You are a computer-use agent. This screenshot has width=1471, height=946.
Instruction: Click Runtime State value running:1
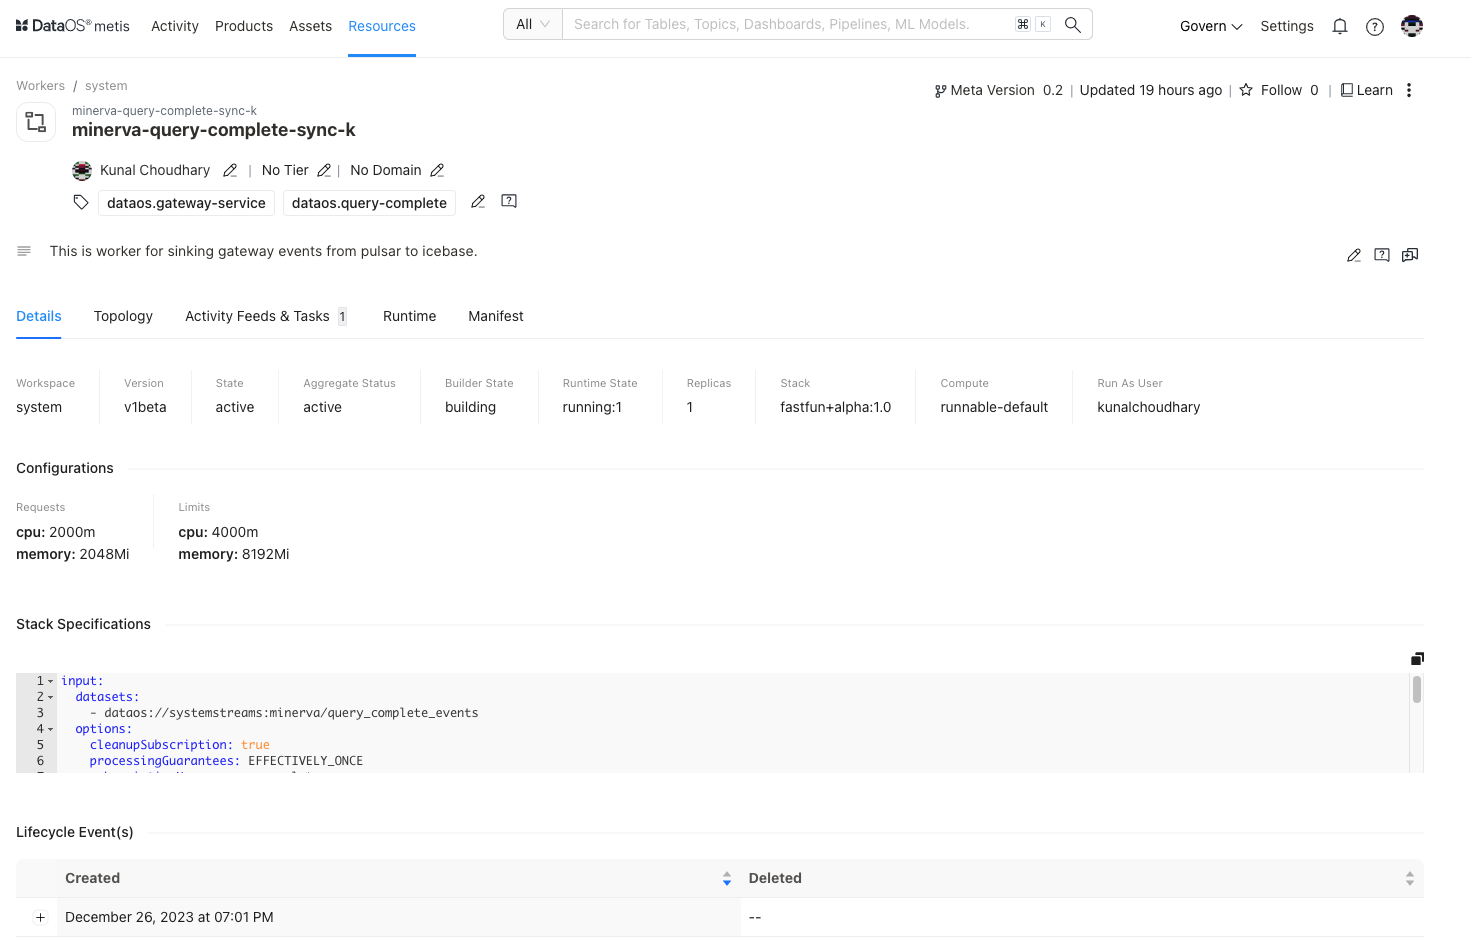click(x=592, y=407)
